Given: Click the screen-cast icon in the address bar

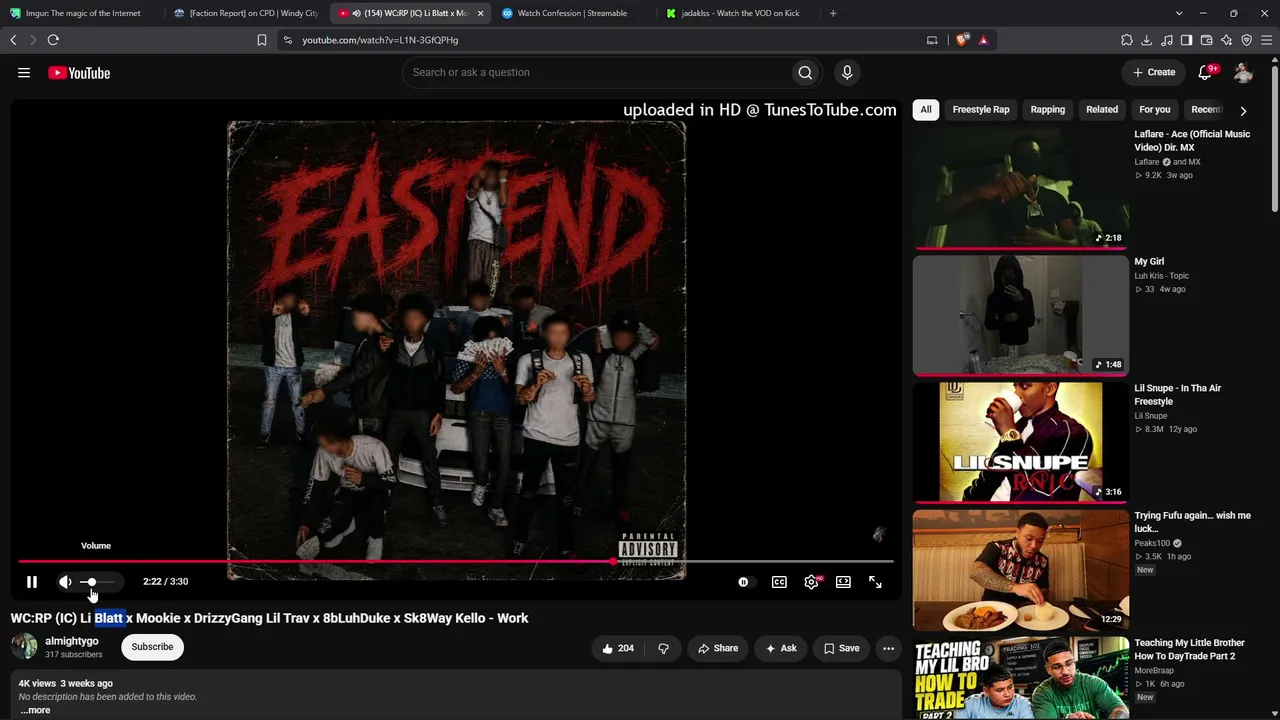Looking at the screenshot, I should point(932,40).
